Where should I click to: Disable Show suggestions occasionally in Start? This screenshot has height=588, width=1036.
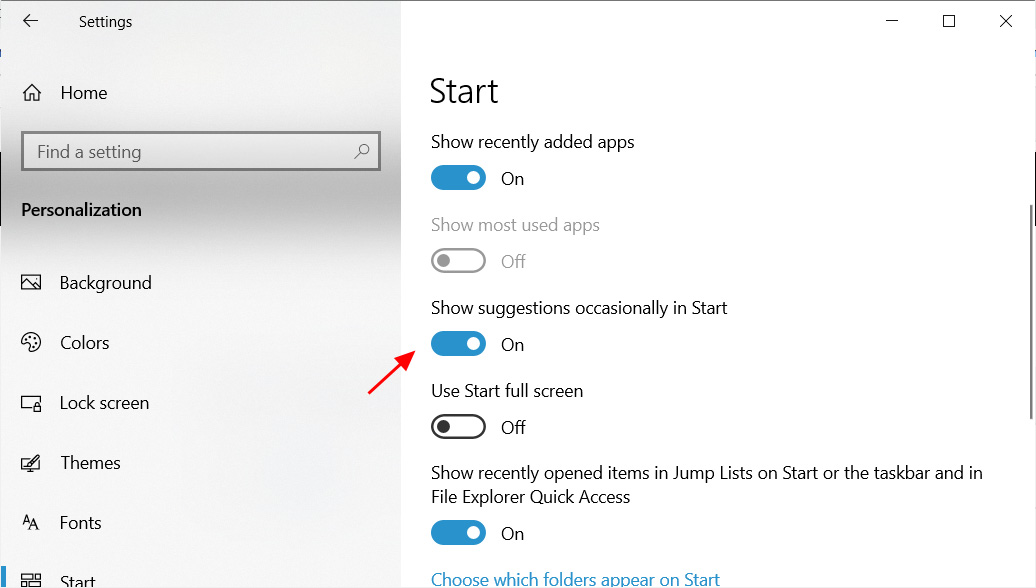click(x=459, y=344)
